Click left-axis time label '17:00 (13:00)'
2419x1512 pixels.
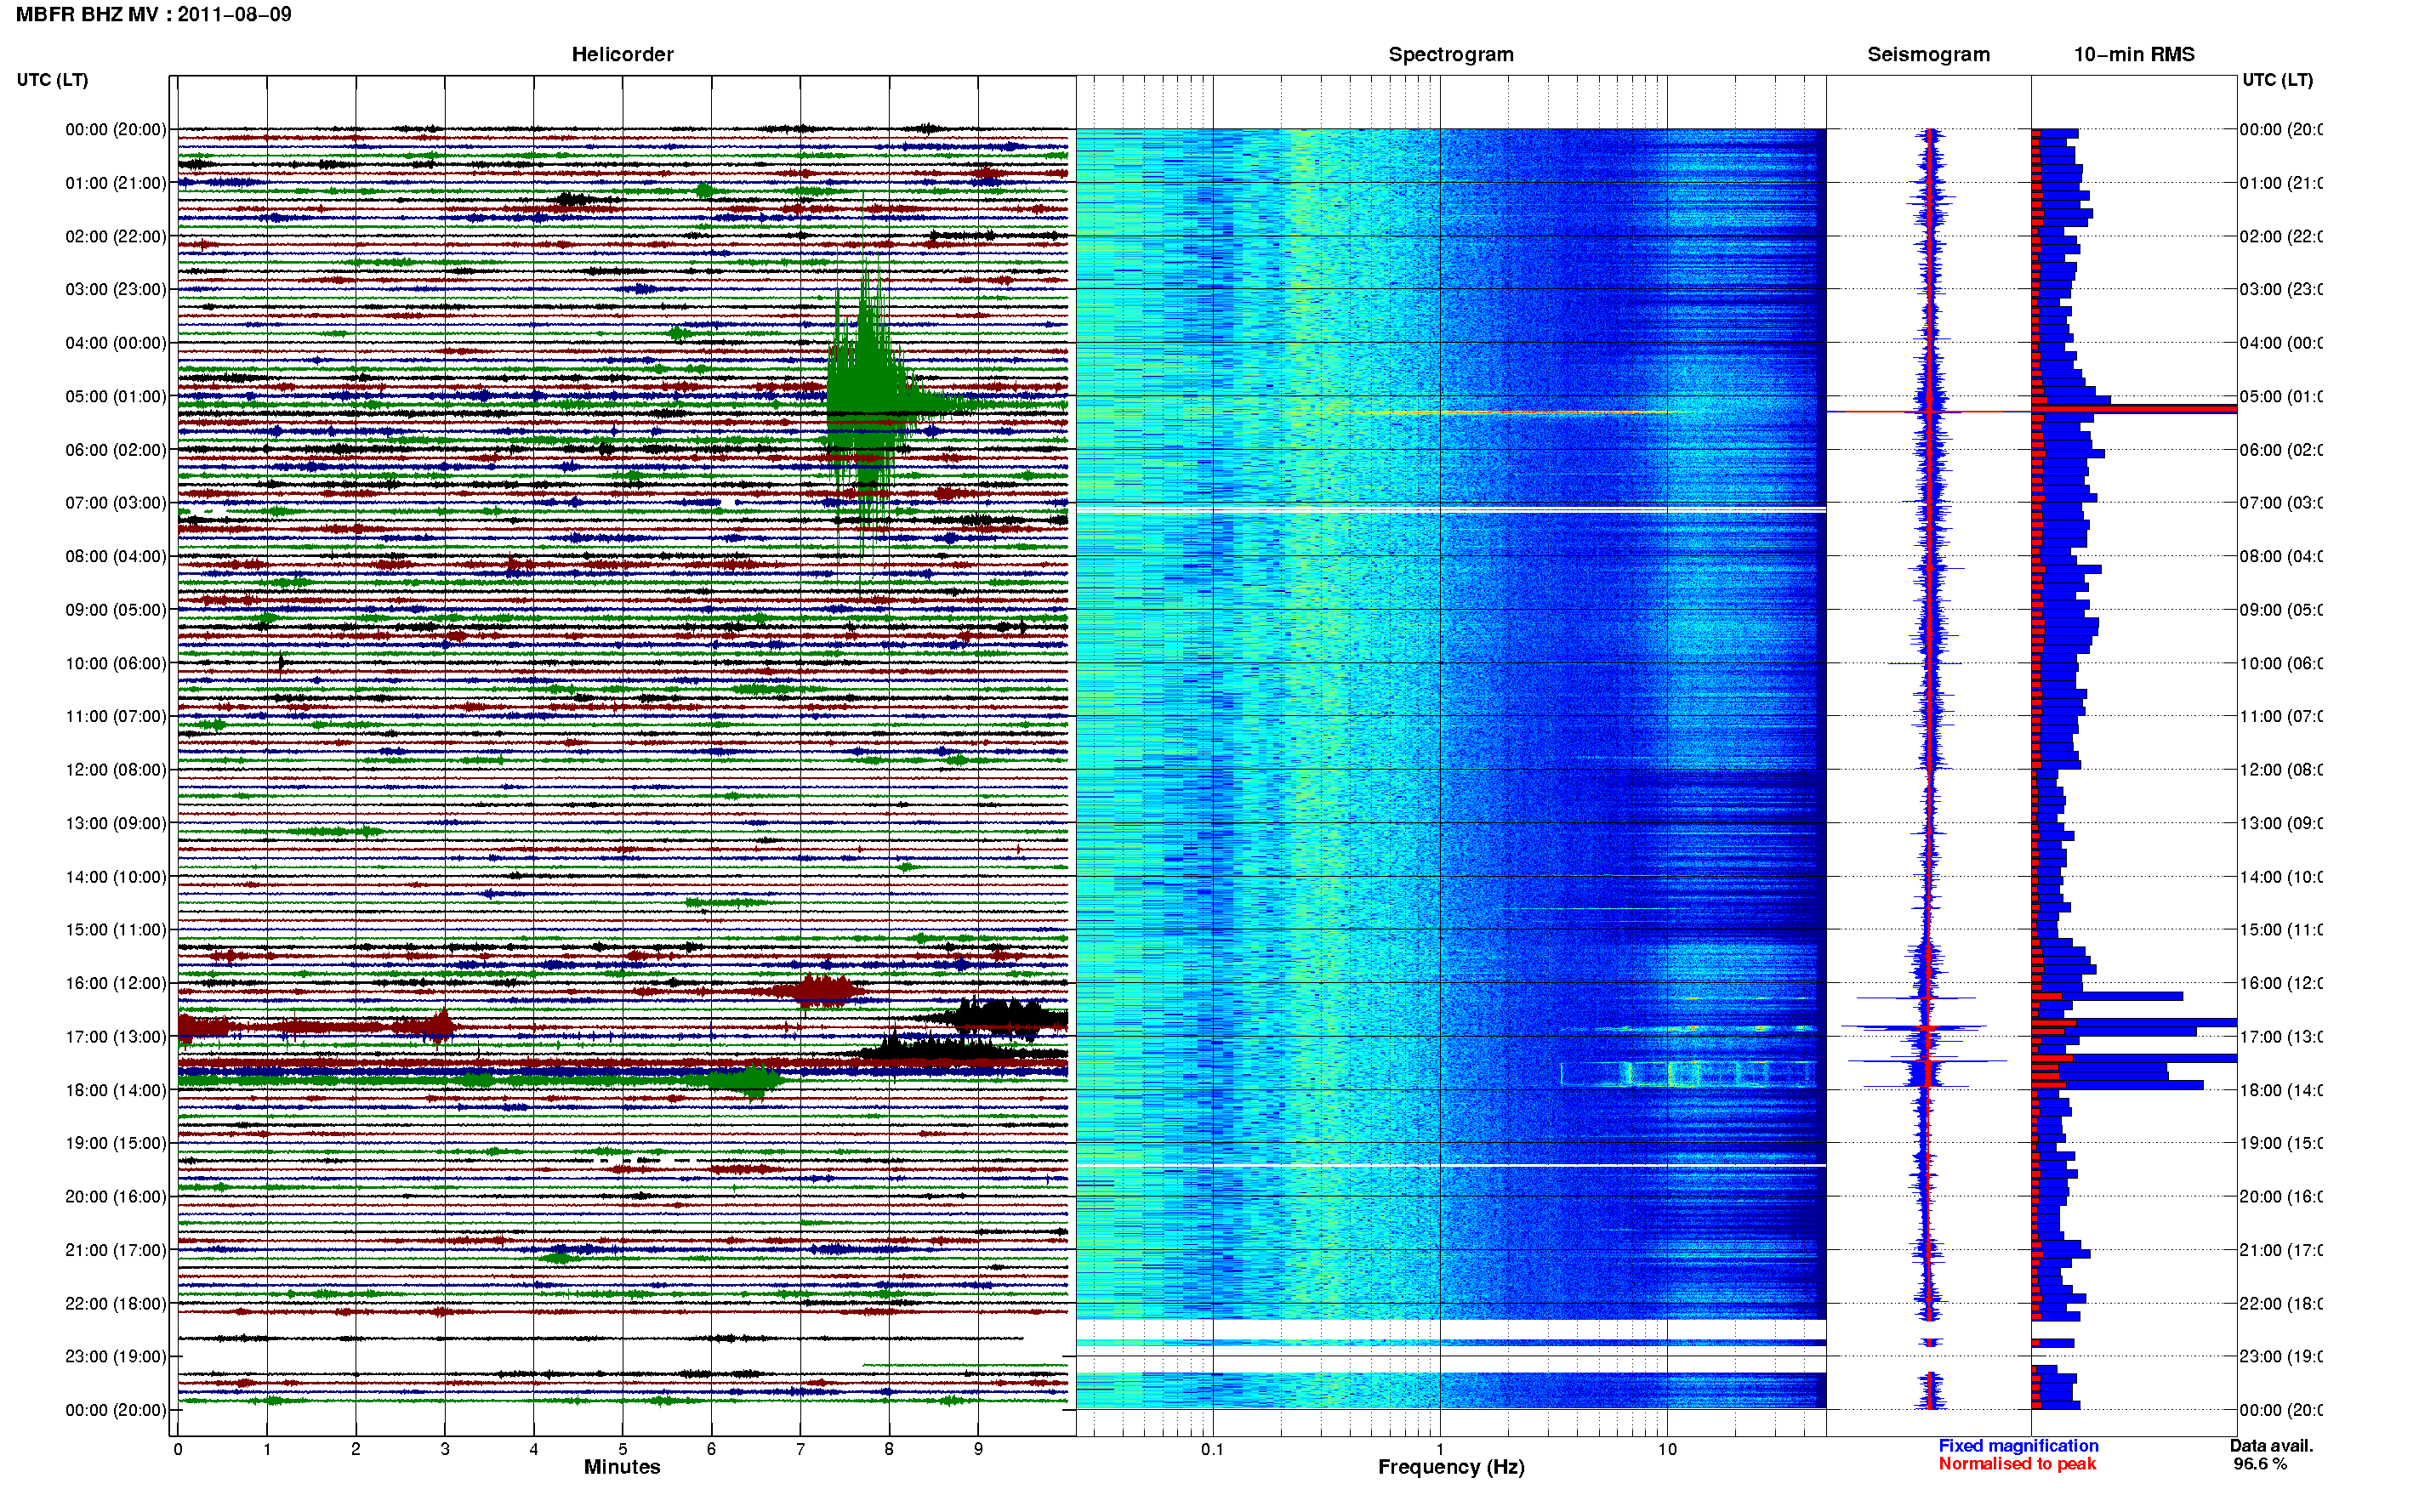click(x=116, y=1036)
